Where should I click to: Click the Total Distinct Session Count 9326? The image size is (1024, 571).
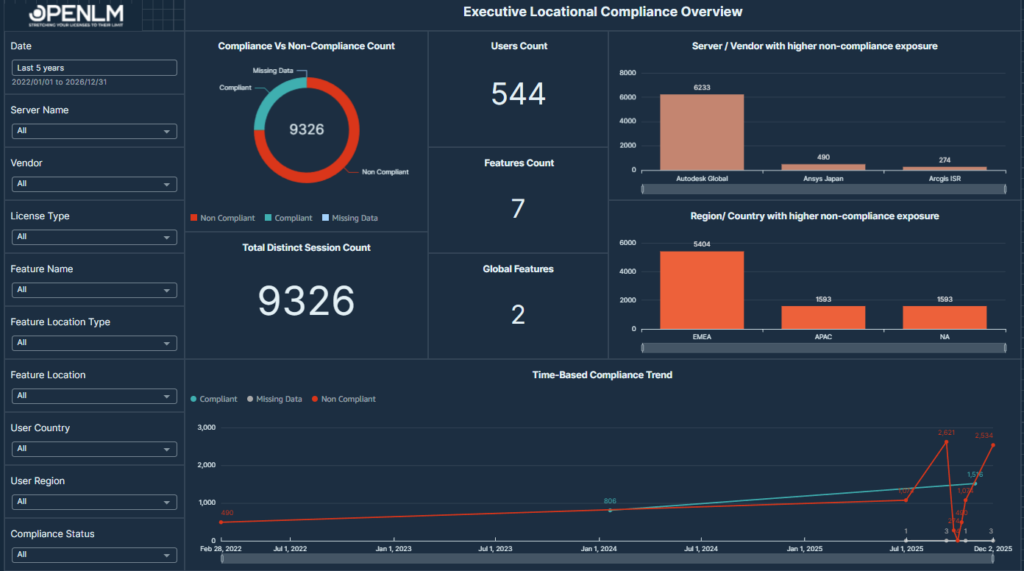306,301
